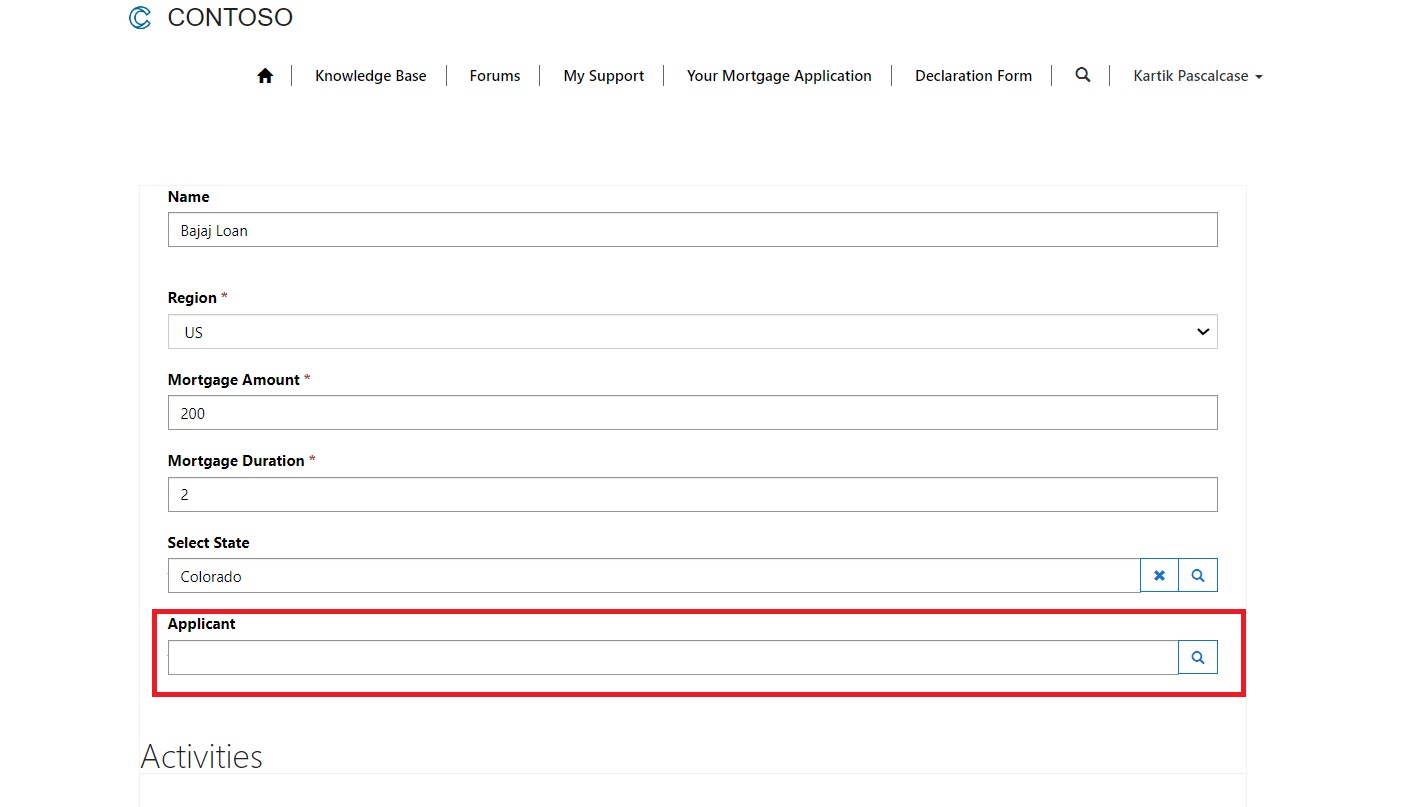Screen dimensions: 1411x807
Task: Open My Support page
Action: click(x=603, y=76)
